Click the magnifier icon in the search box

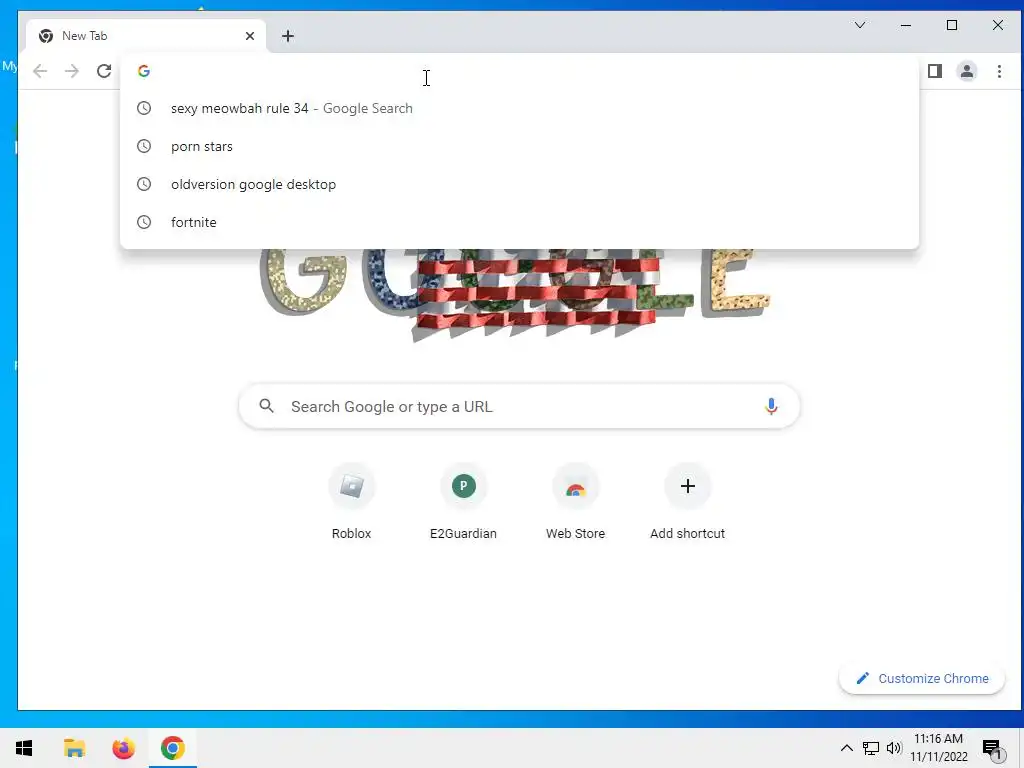[266, 406]
